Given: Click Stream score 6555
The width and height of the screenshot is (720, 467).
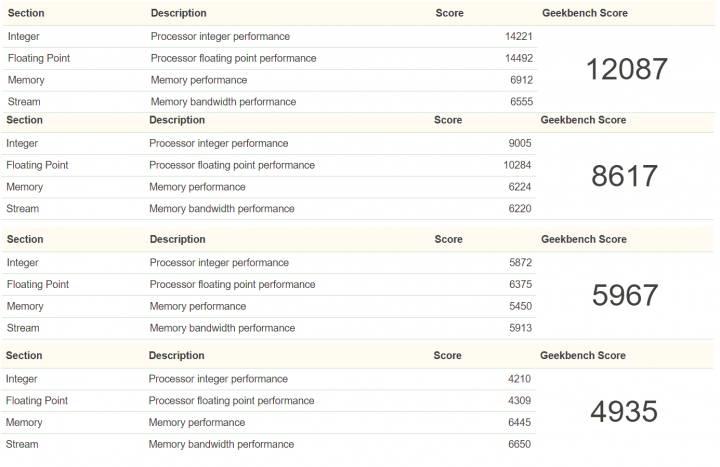Looking at the screenshot, I should [521, 101].
